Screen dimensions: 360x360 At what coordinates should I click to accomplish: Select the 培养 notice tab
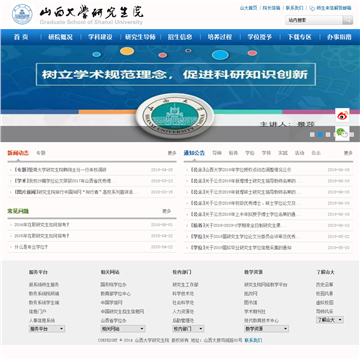pos(233,153)
